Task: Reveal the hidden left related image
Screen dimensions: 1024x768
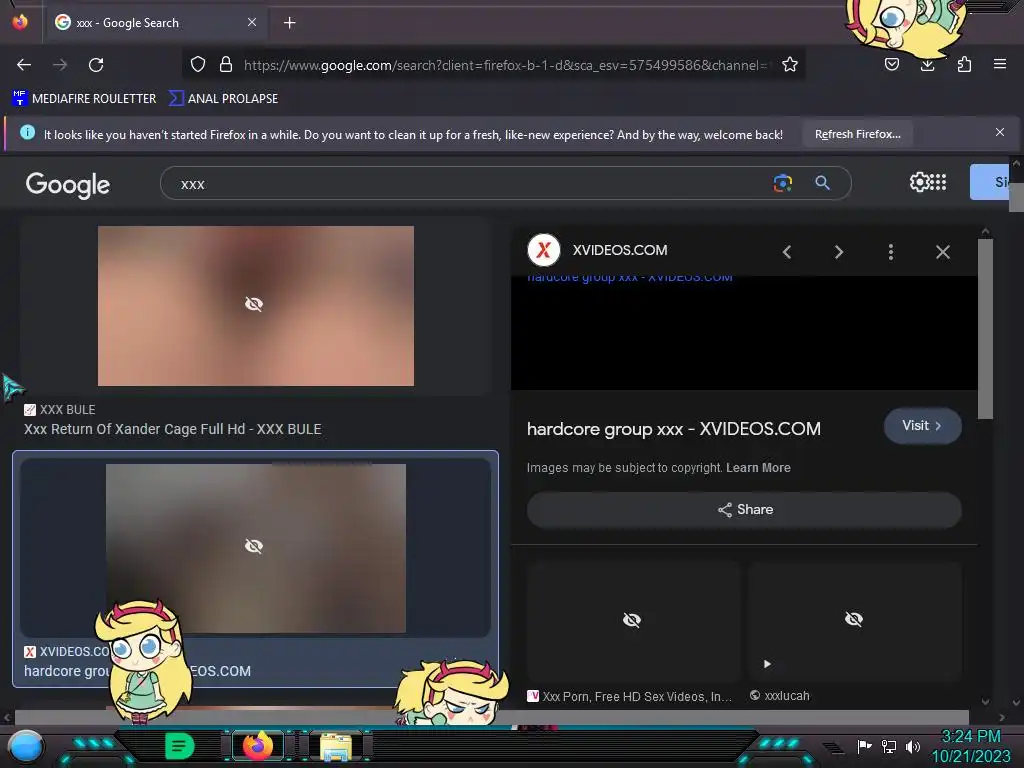Action: click(632, 620)
